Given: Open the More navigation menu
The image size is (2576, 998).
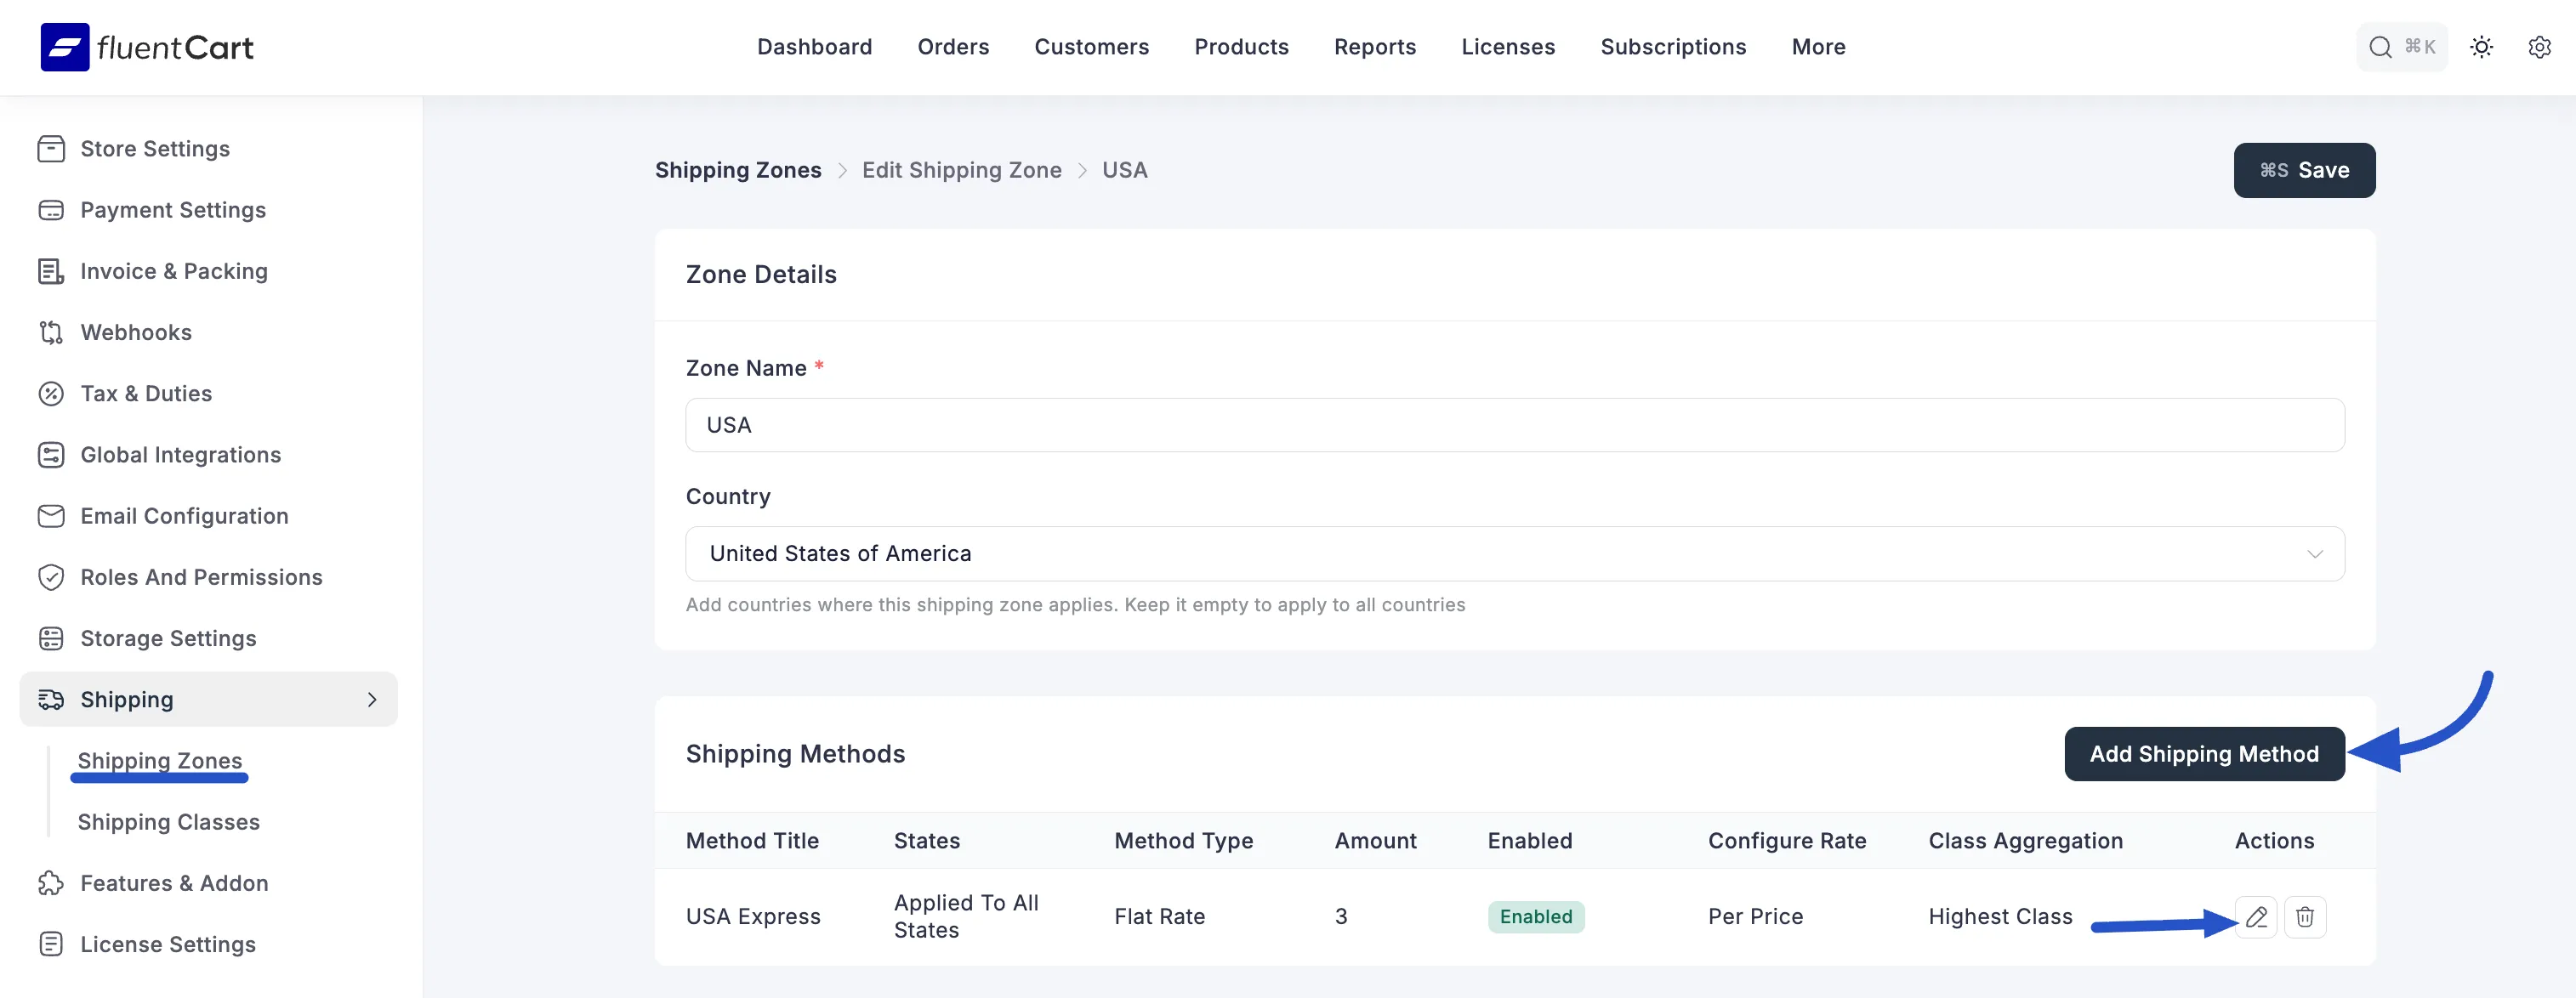Looking at the screenshot, I should tap(1818, 47).
